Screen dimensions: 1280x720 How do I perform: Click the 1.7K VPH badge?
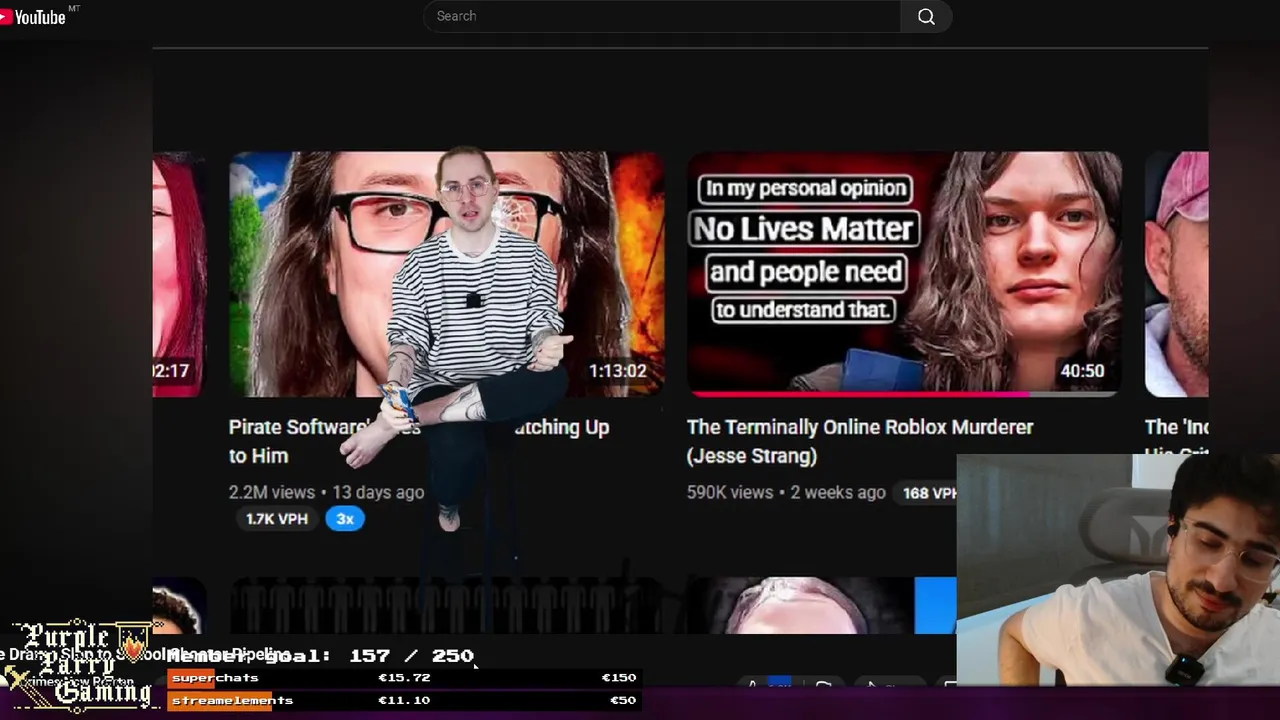point(277,519)
